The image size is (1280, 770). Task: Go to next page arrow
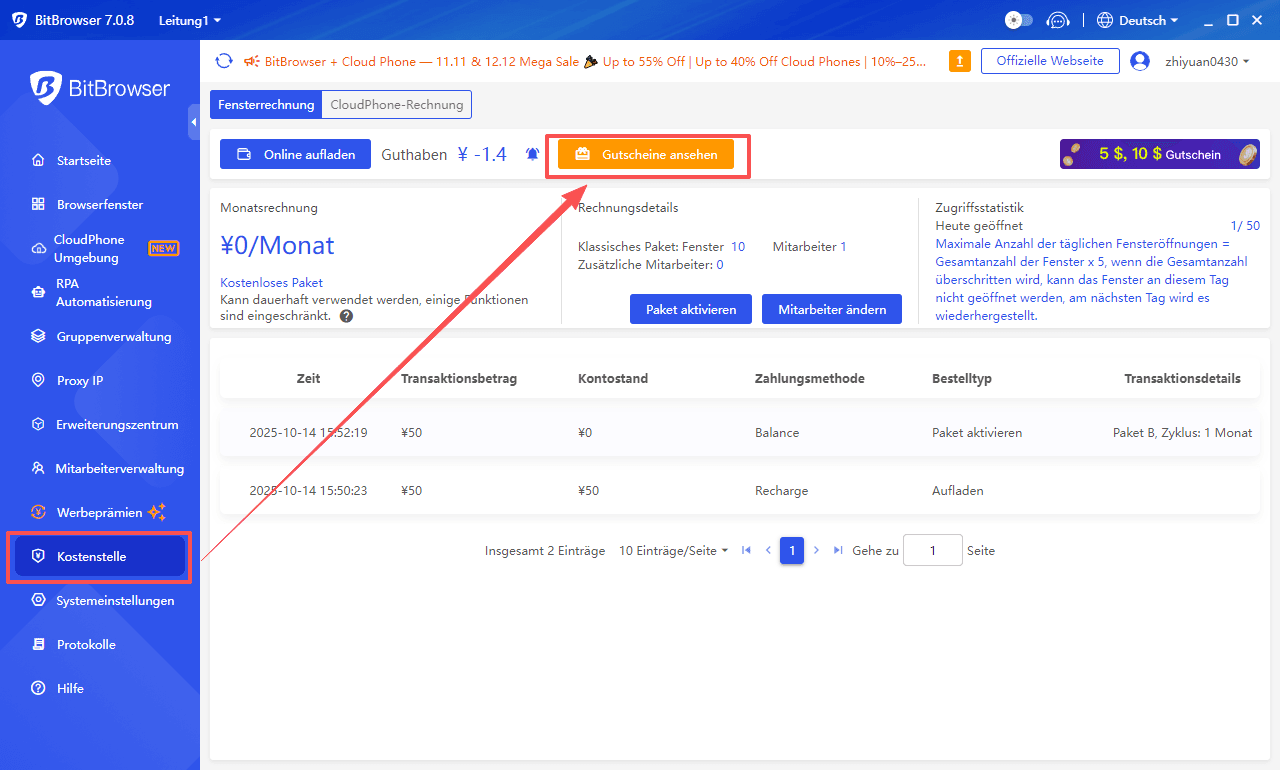coord(816,550)
